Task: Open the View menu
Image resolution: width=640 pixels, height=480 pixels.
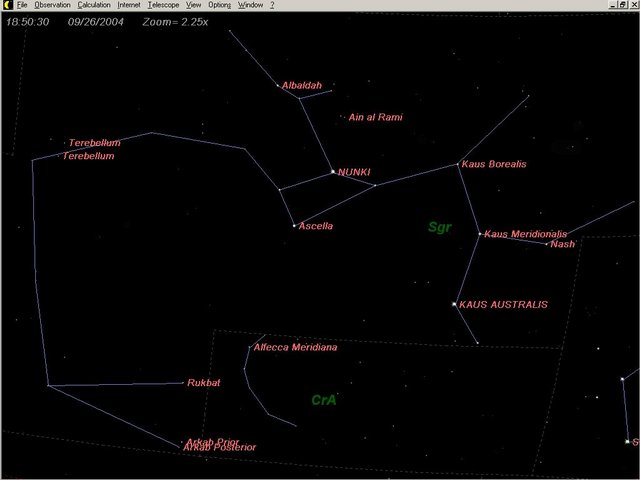Action: [x=194, y=5]
